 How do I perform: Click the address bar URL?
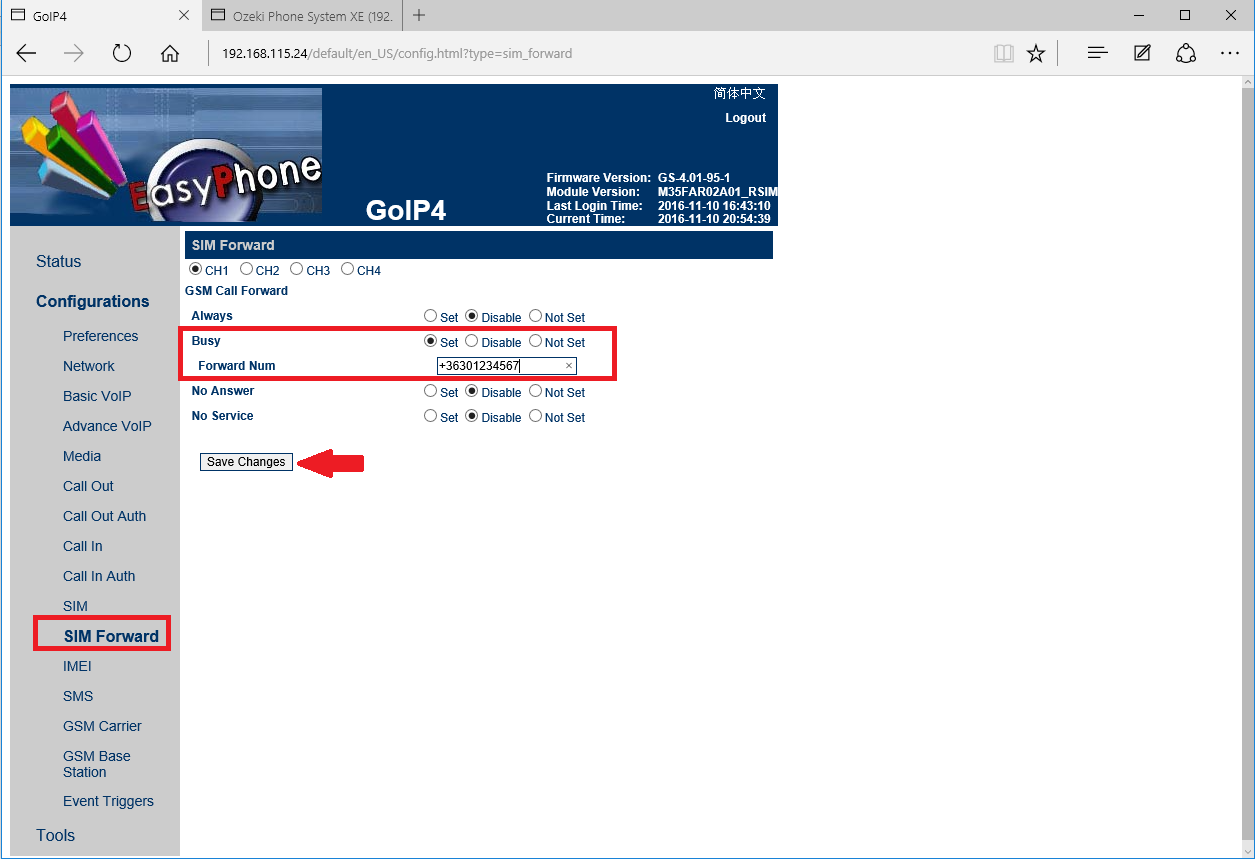[x=397, y=54]
